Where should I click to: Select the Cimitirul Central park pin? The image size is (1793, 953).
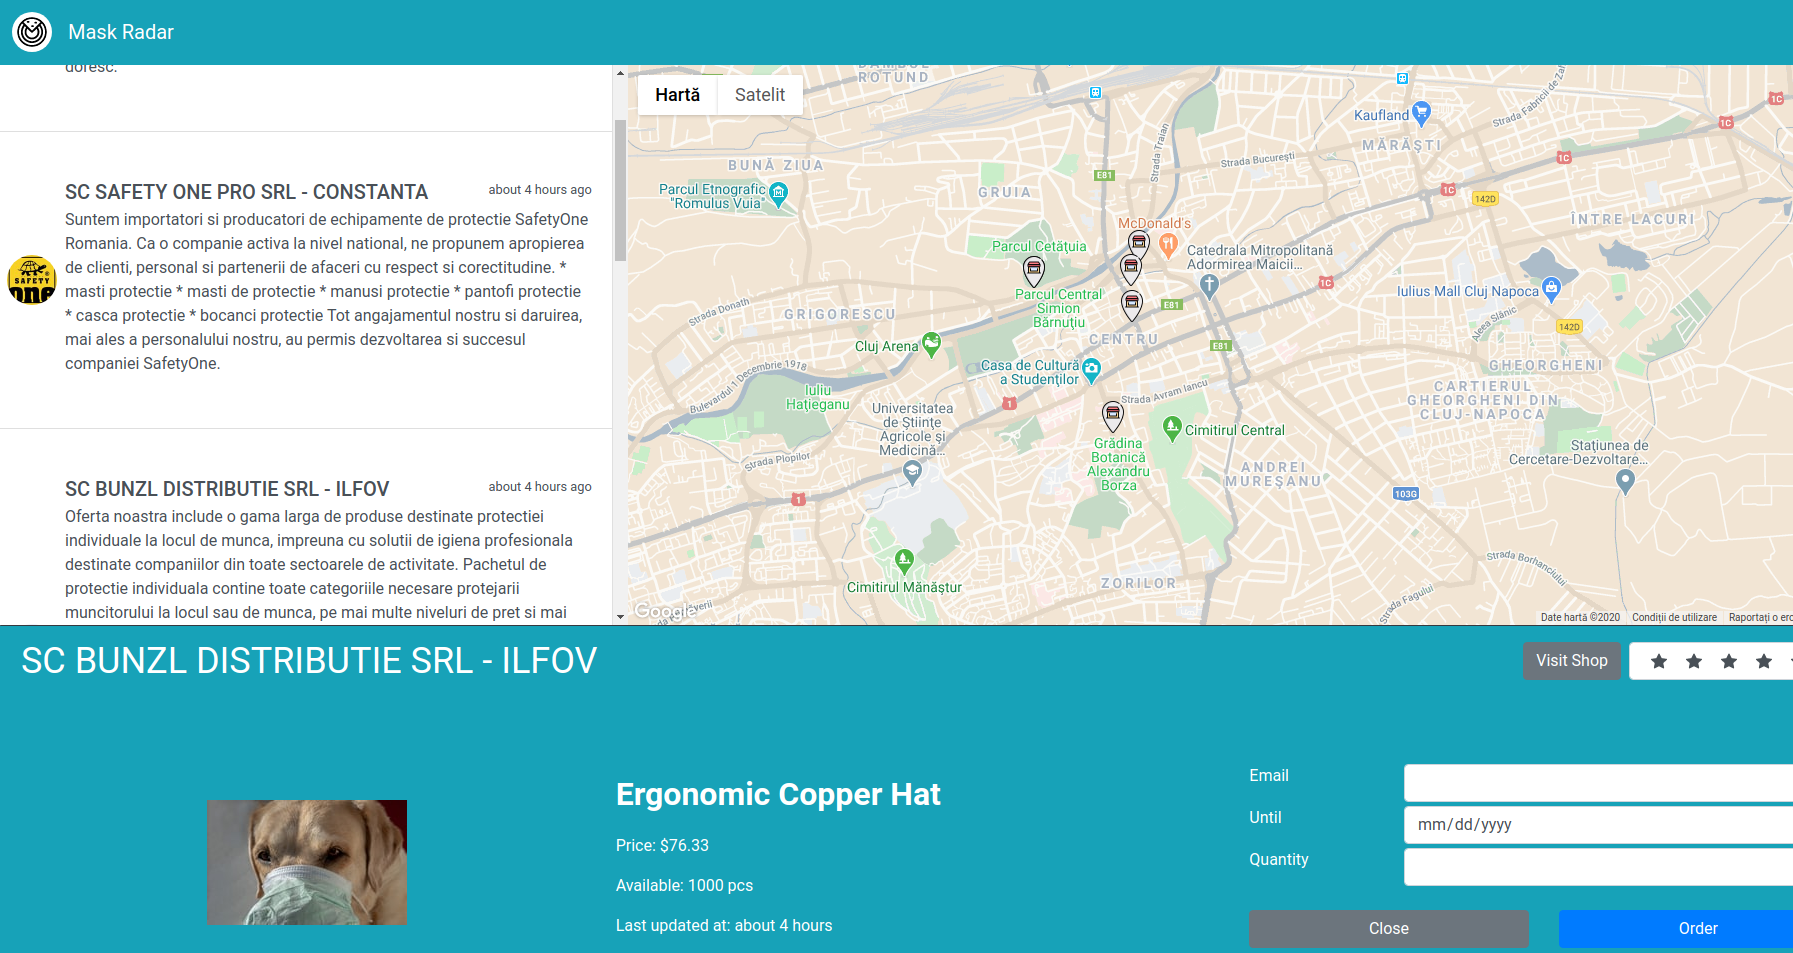[1173, 428]
